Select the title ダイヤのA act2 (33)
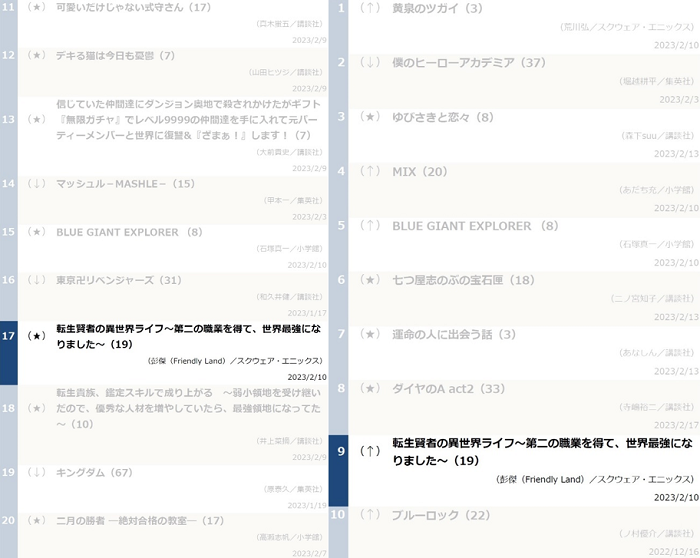This screenshot has width=700, height=558. [448, 389]
